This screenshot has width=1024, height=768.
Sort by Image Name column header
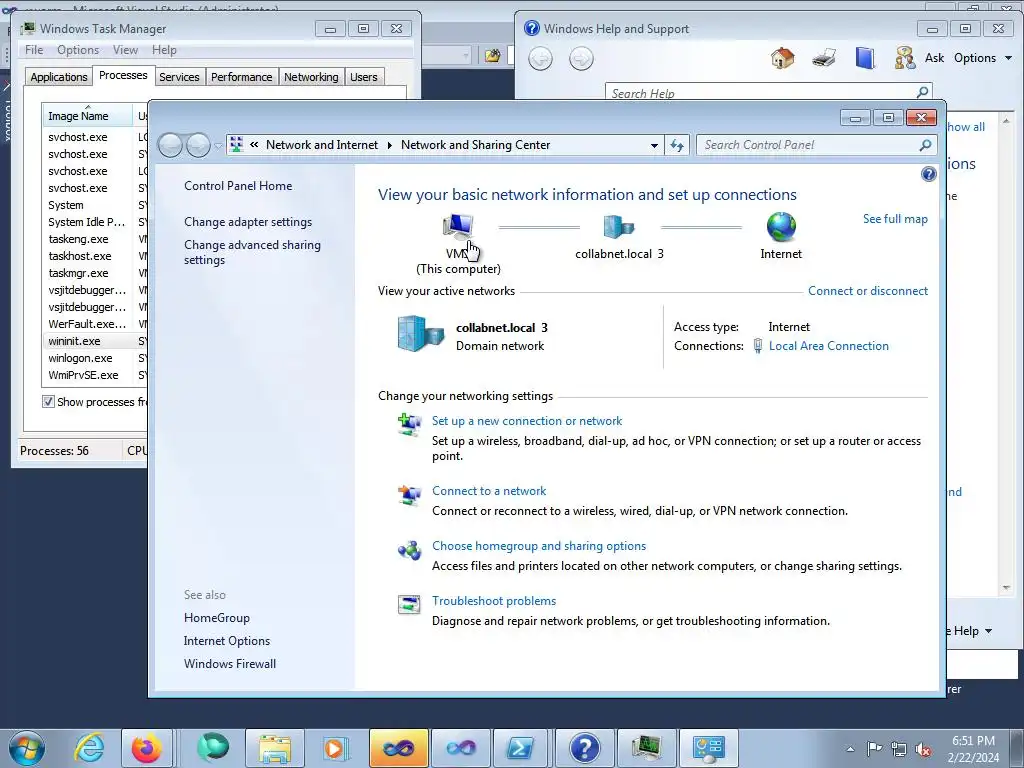point(88,116)
